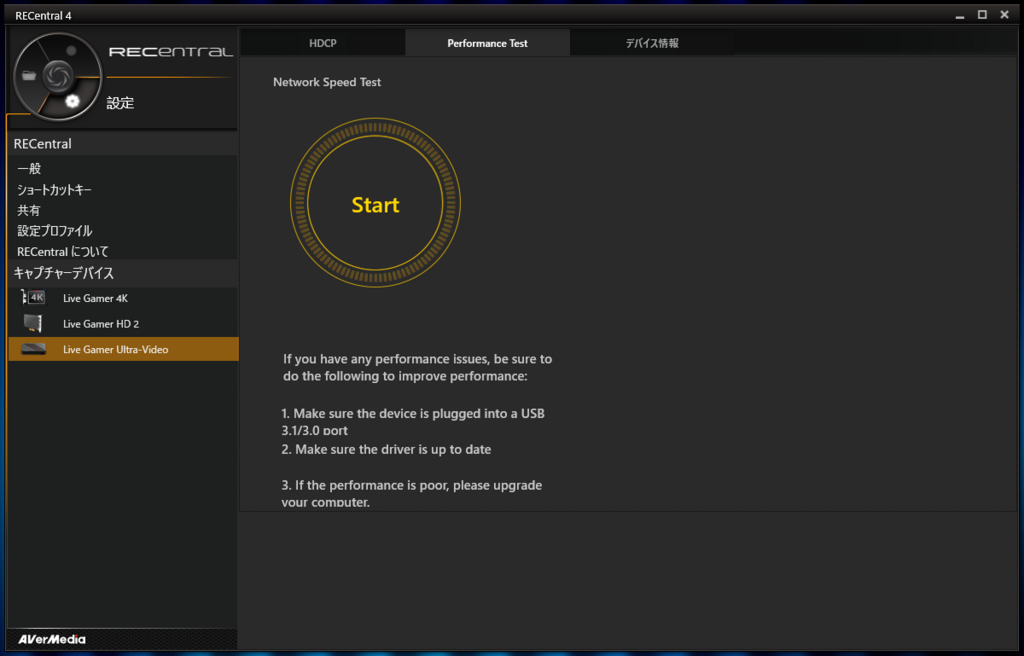
Task: Click the 設定 label beside the dial
Action: (120, 103)
